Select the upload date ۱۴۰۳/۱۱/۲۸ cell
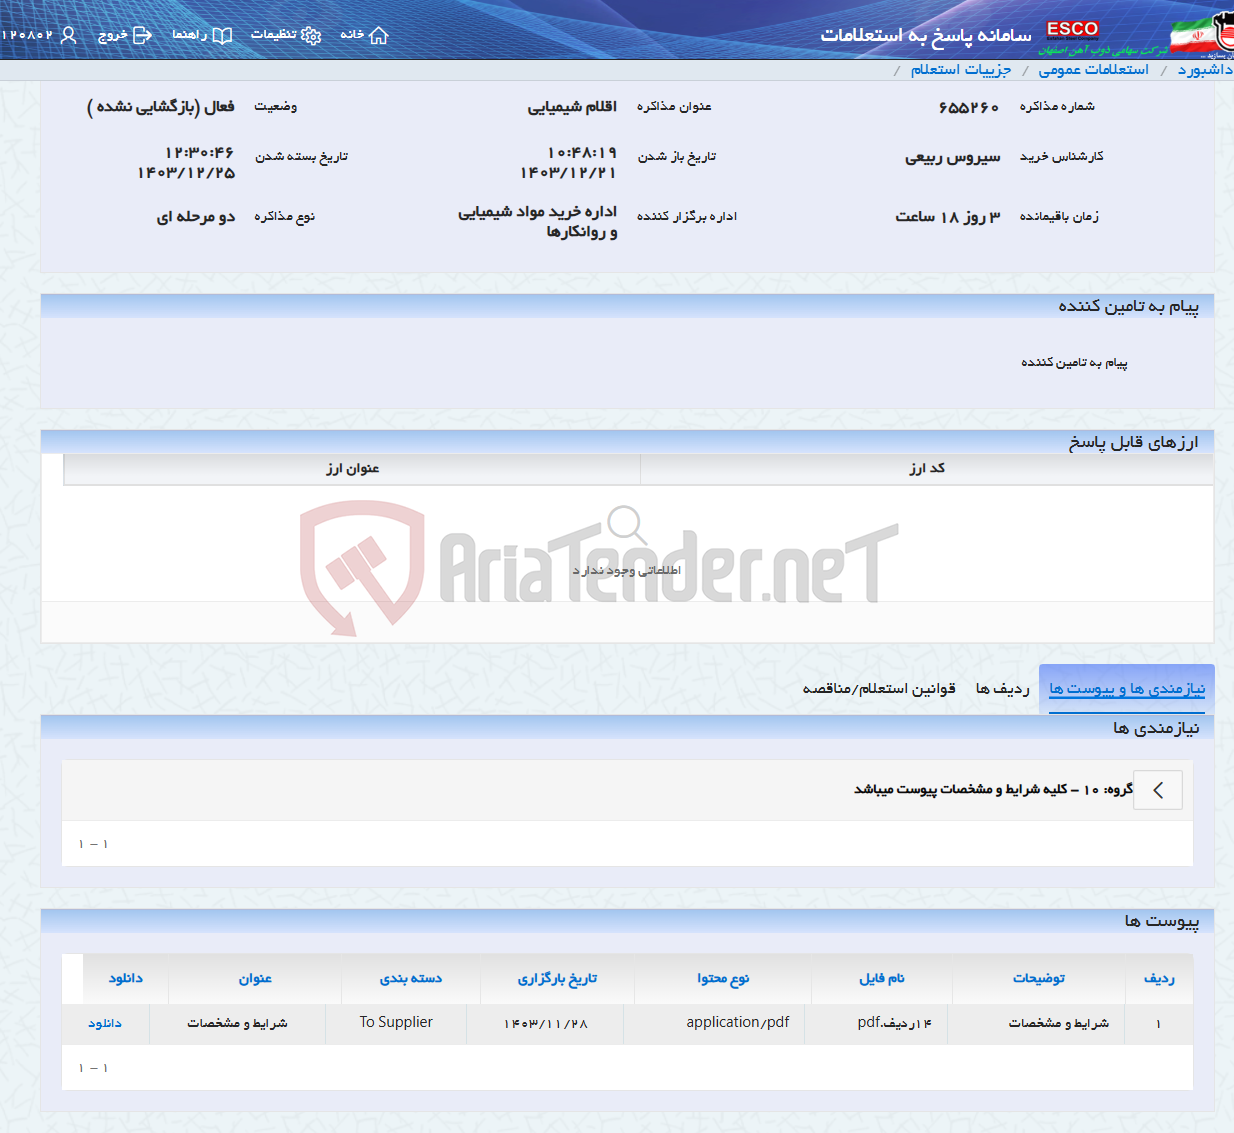 click(546, 1023)
